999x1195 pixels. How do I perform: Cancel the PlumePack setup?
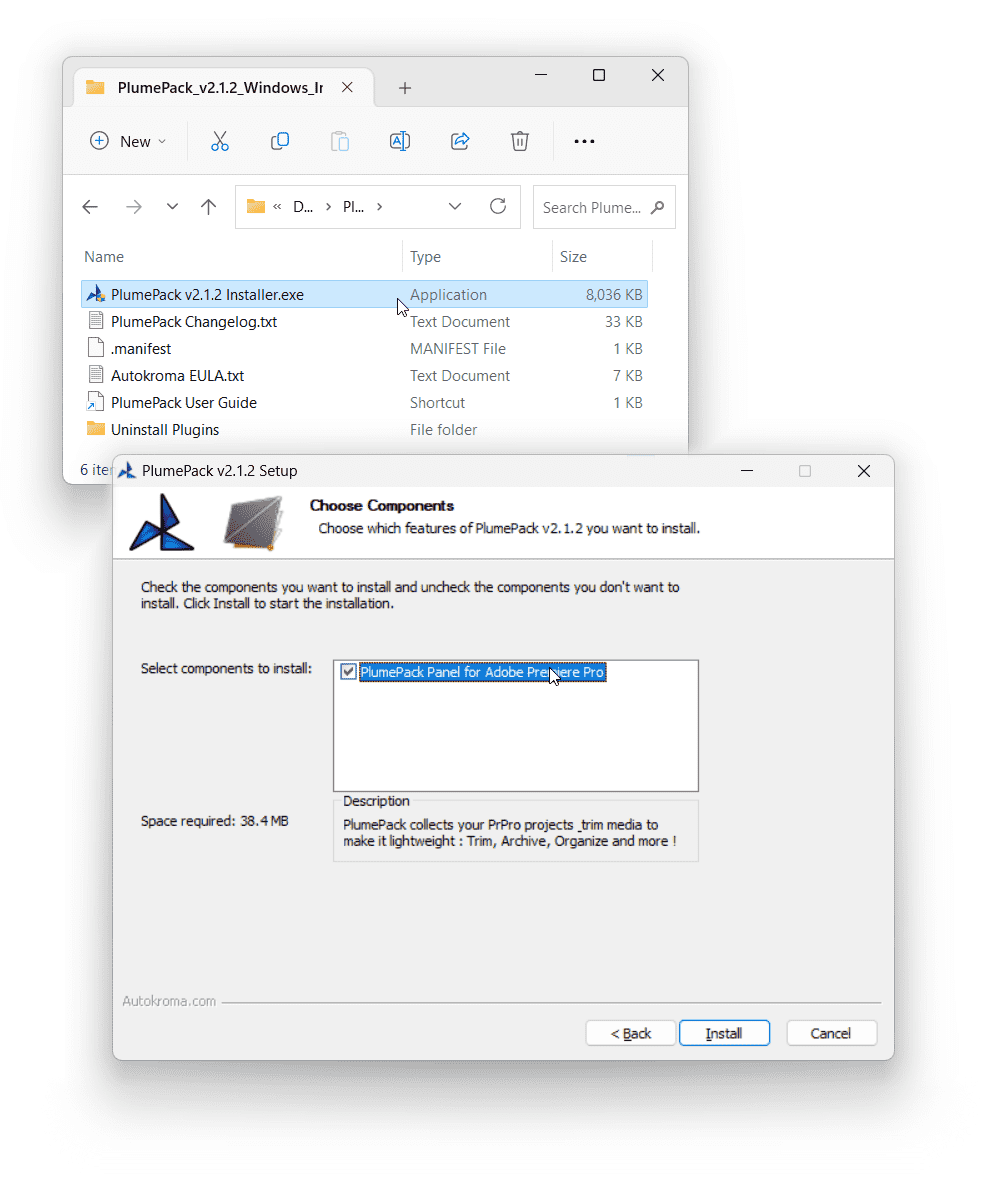(831, 1033)
